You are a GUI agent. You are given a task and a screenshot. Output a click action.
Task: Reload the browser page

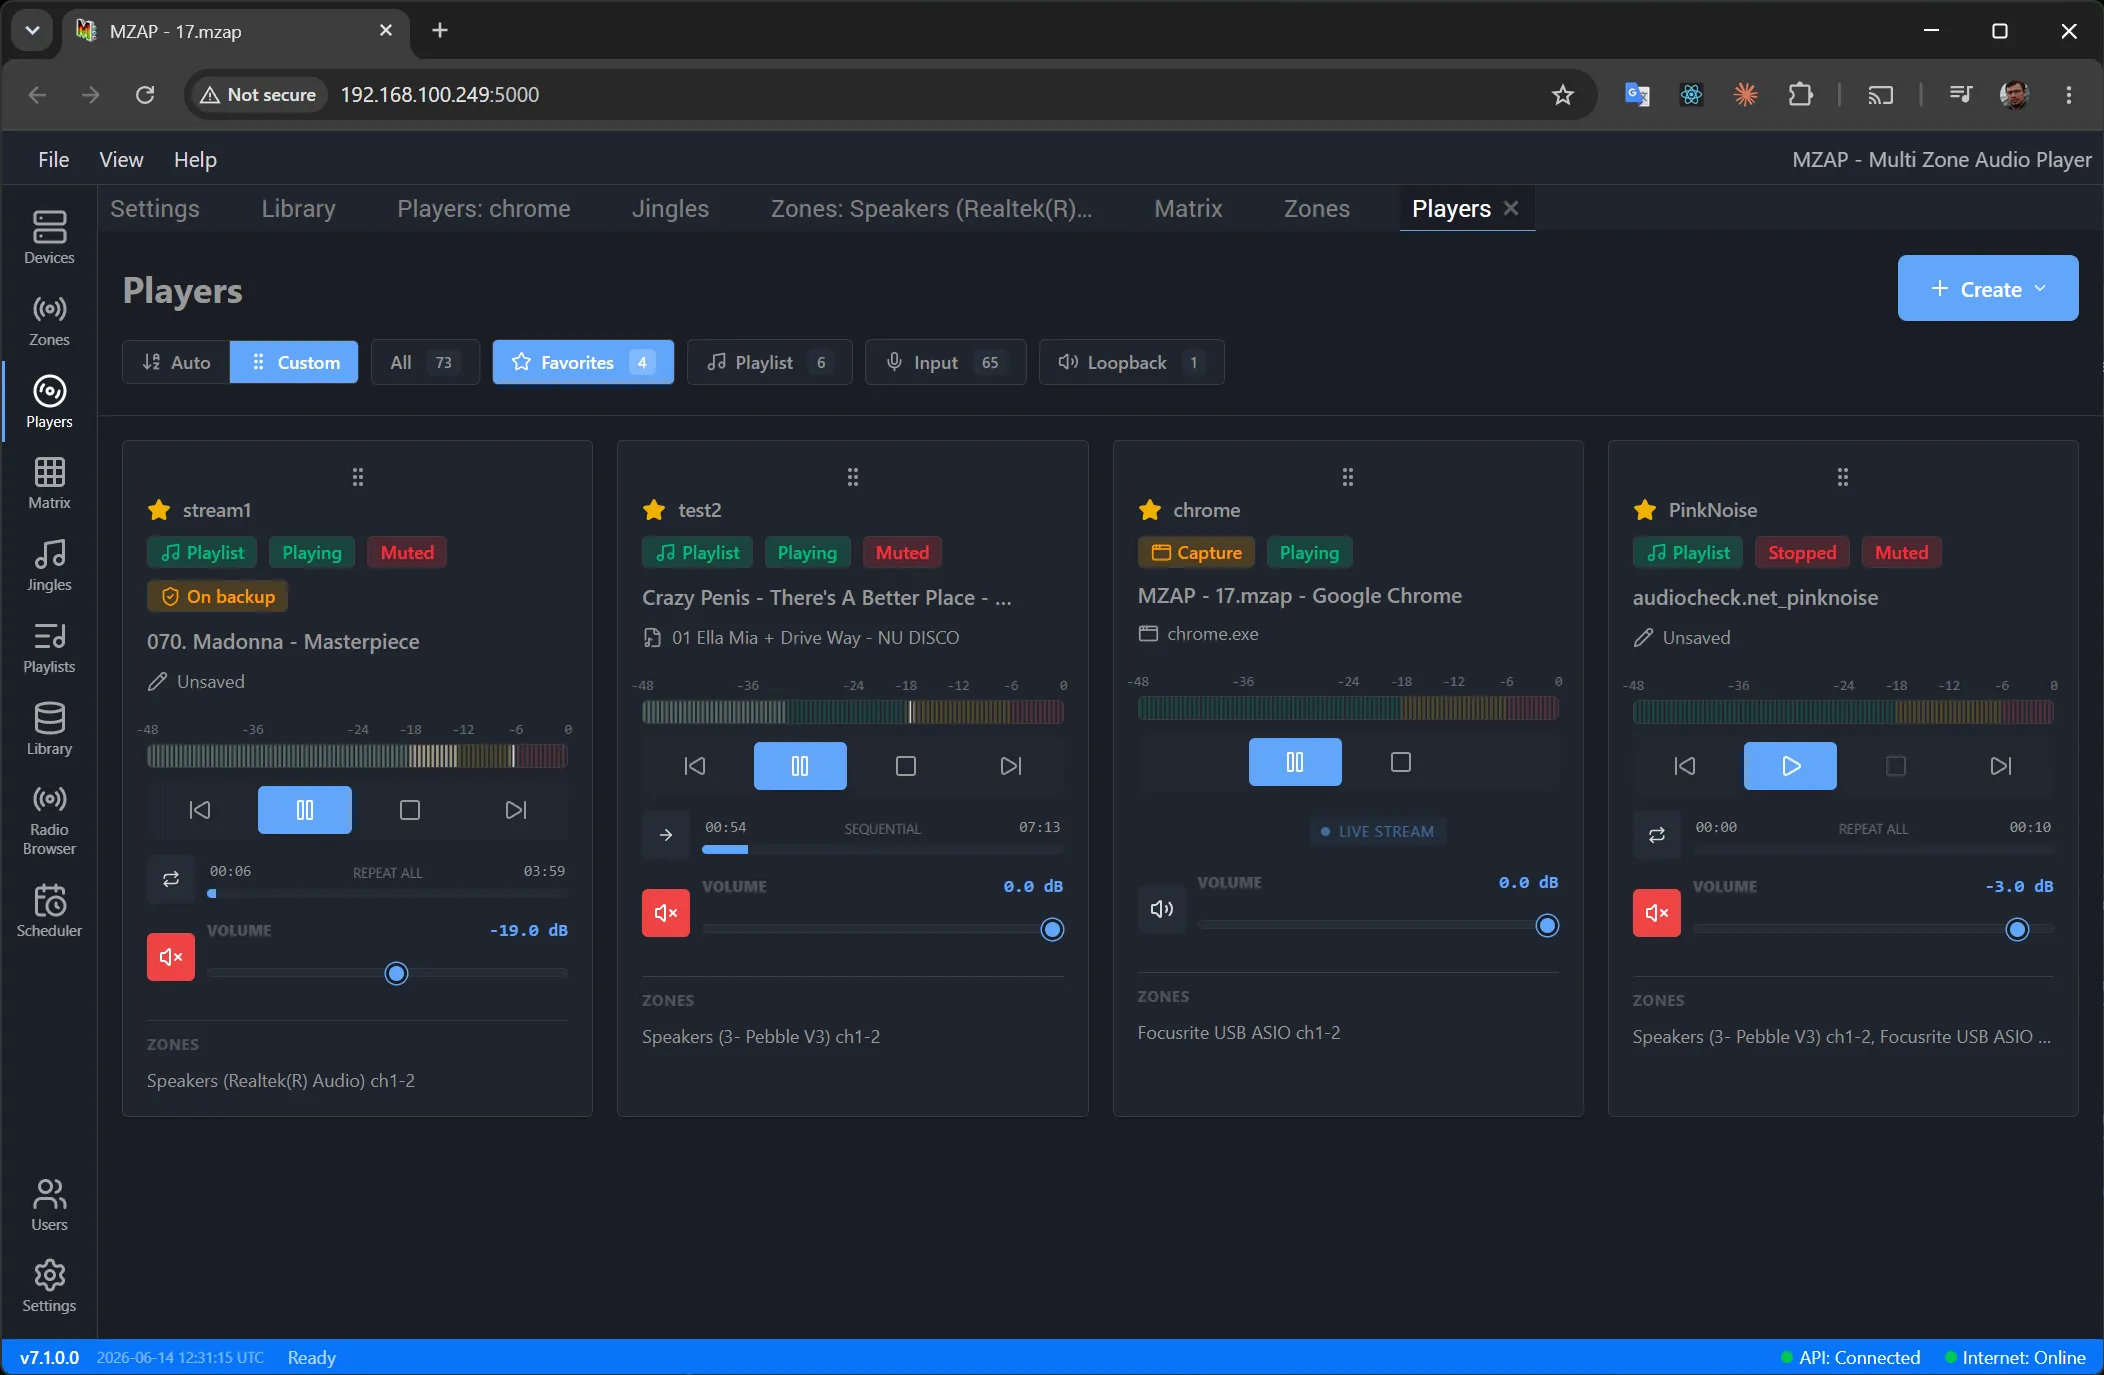(145, 95)
